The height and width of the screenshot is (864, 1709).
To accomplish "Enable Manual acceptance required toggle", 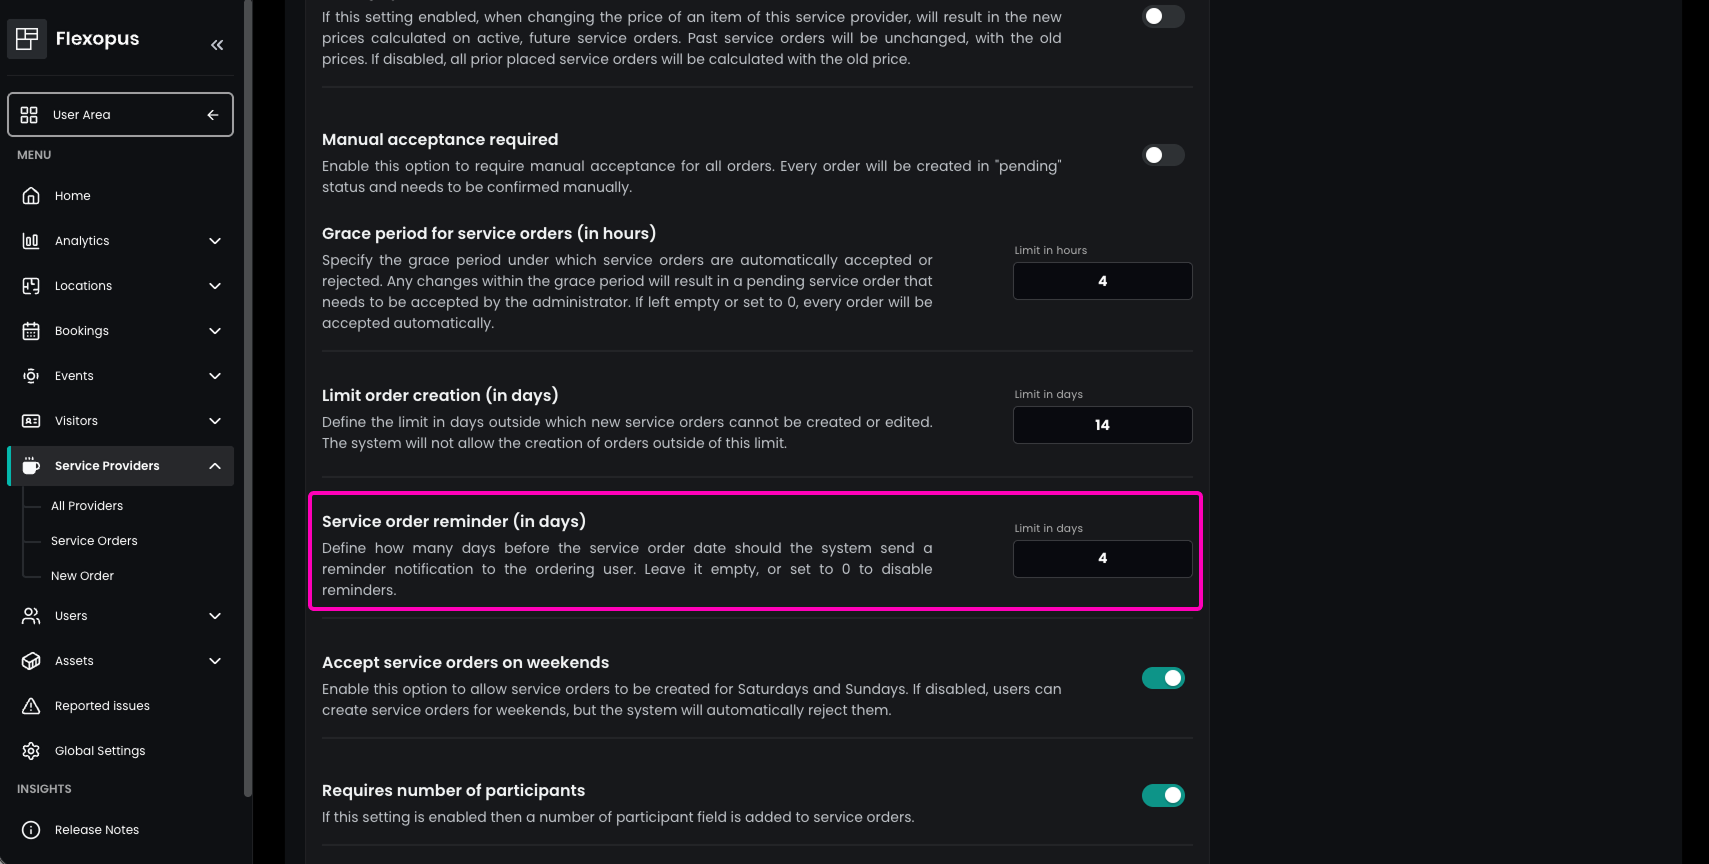I will click(x=1163, y=155).
